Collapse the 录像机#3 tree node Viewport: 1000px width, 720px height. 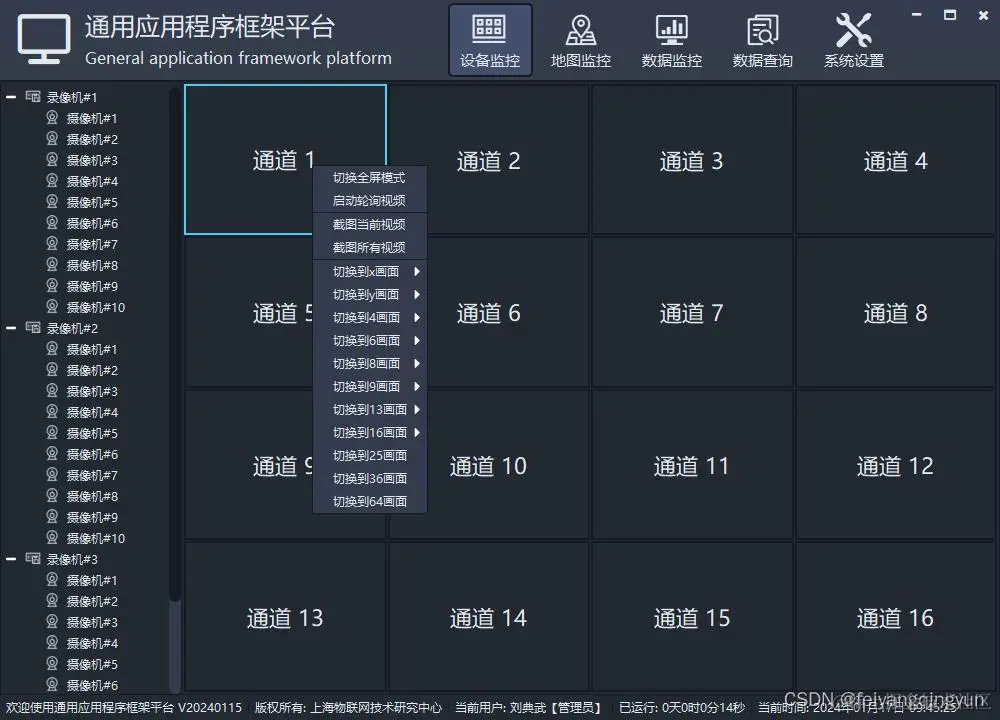[x=9, y=559]
